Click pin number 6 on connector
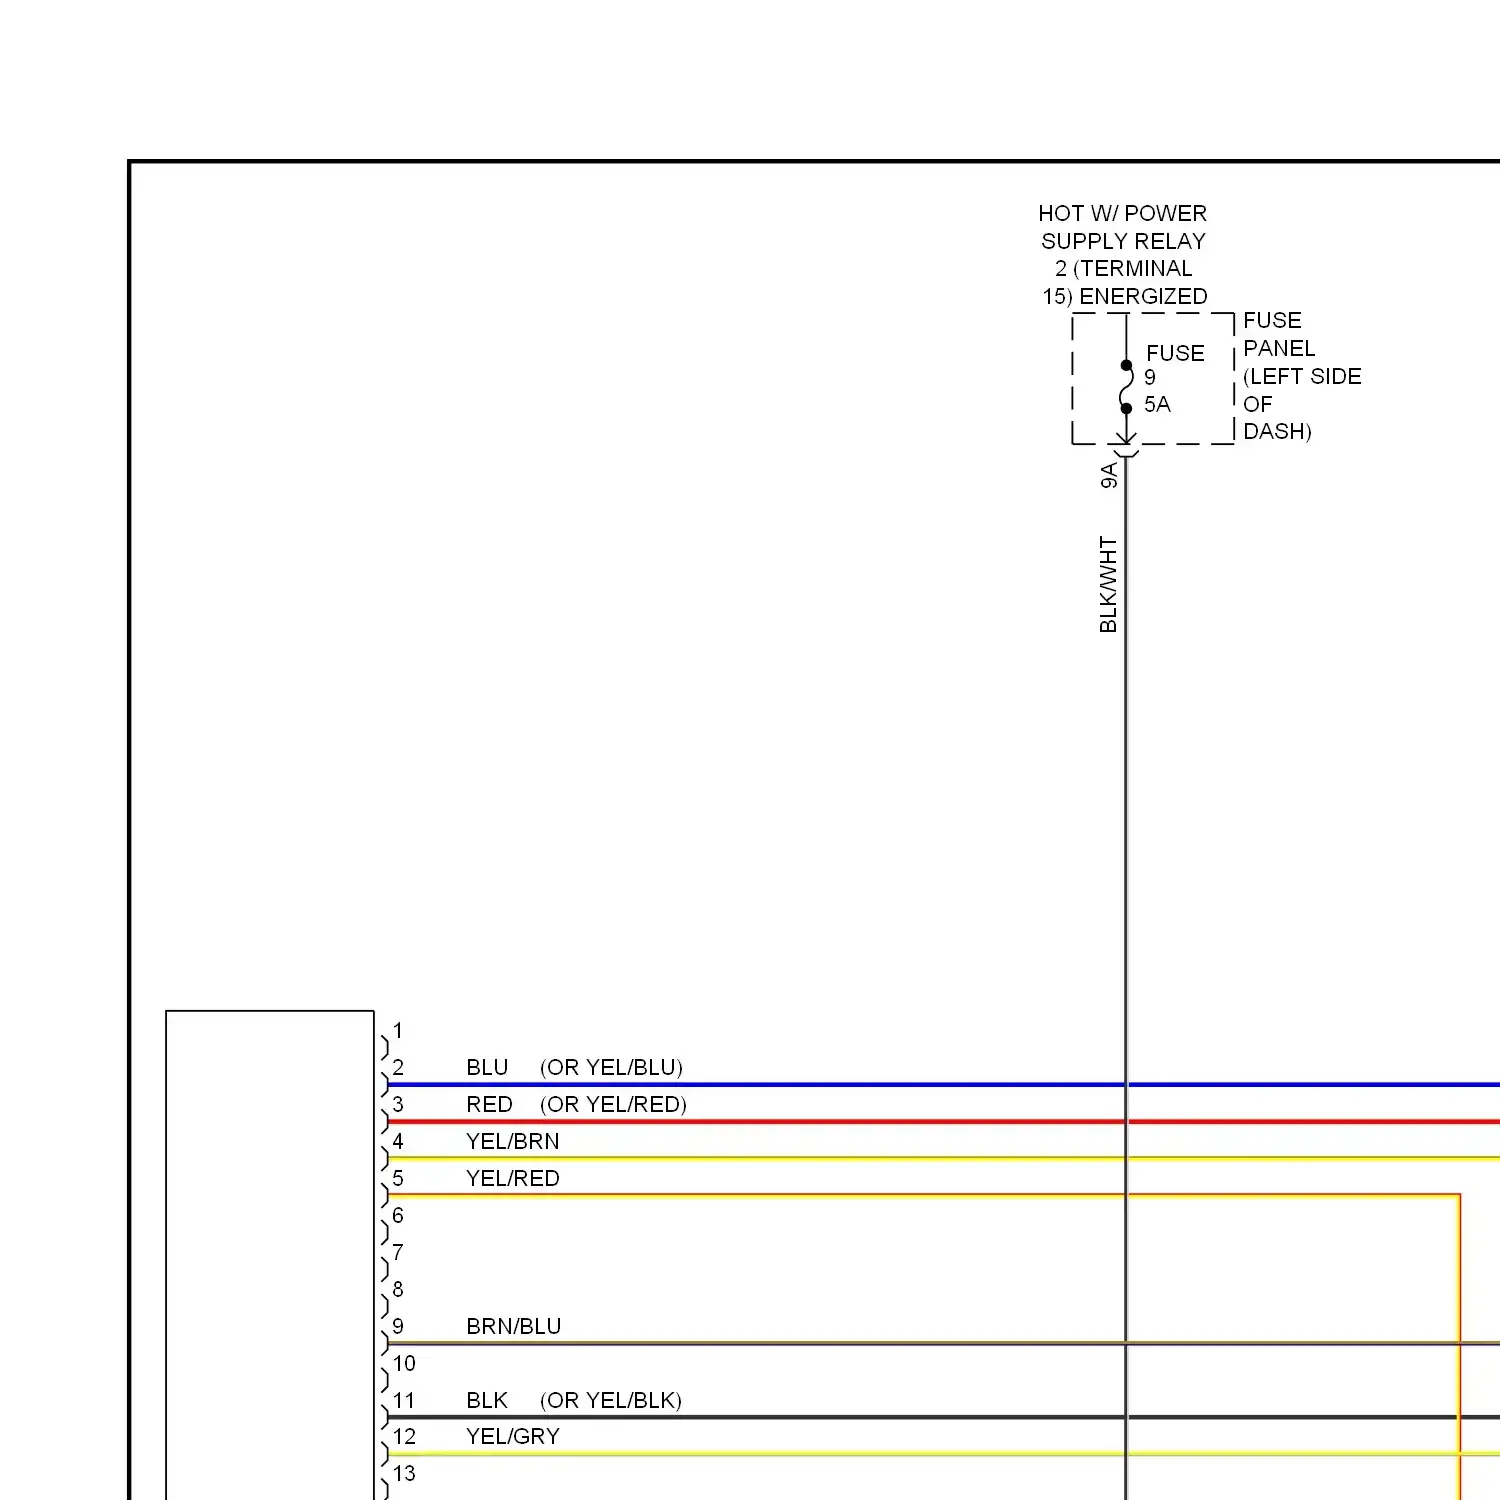The image size is (1500, 1500). click(x=398, y=1216)
